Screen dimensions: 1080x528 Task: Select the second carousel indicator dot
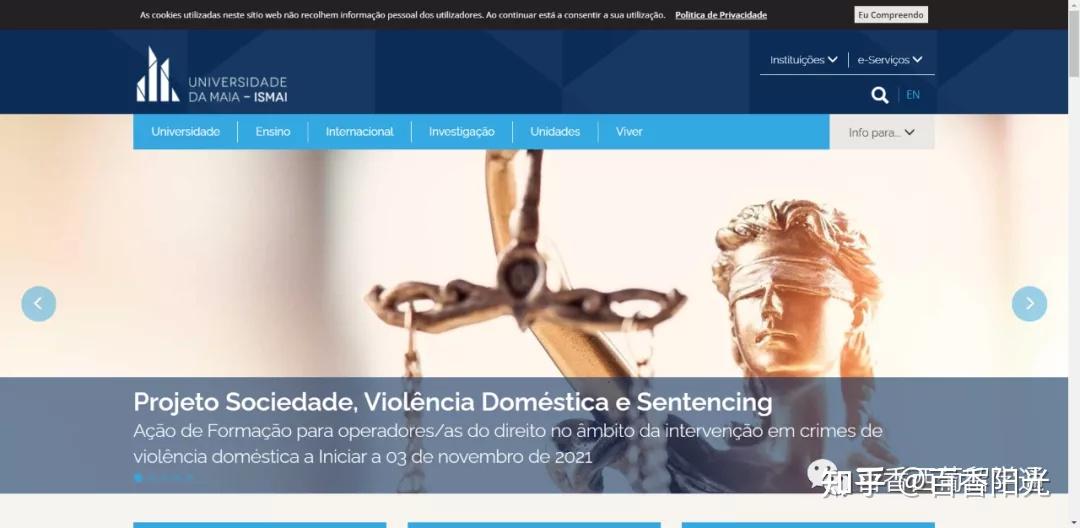[x=151, y=478]
